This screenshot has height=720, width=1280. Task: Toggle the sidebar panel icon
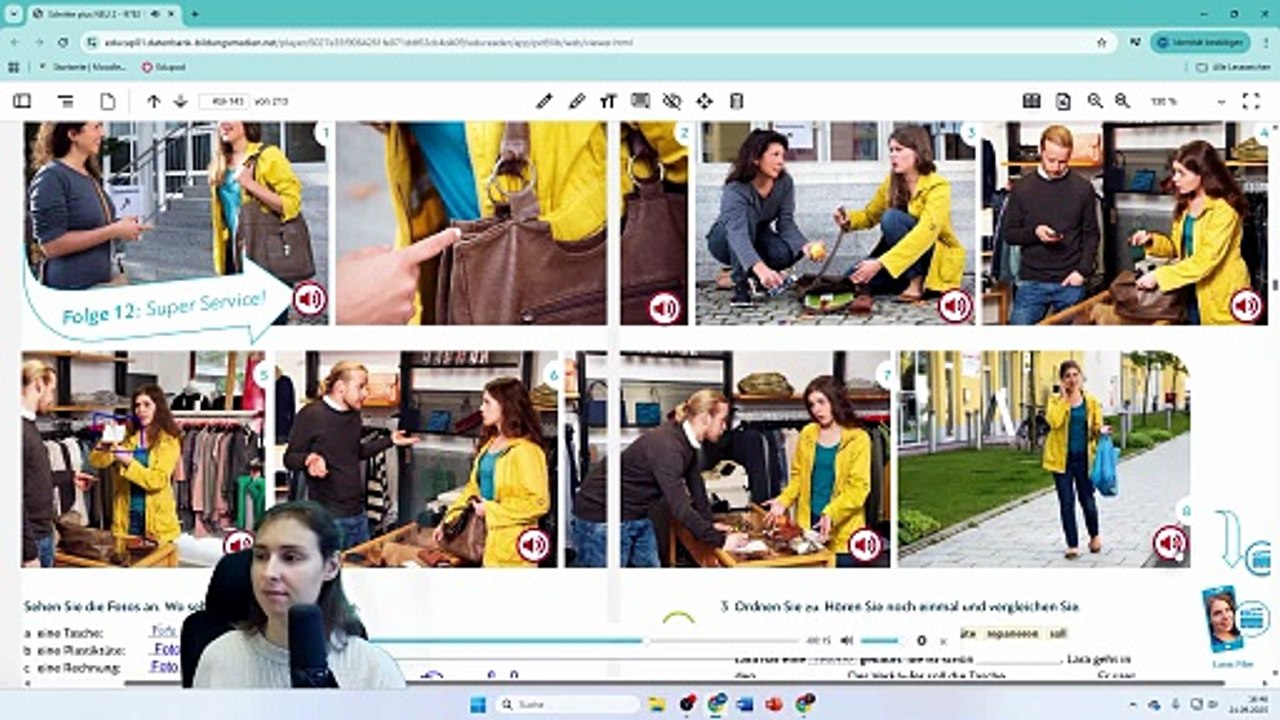click(x=21, y=101)
